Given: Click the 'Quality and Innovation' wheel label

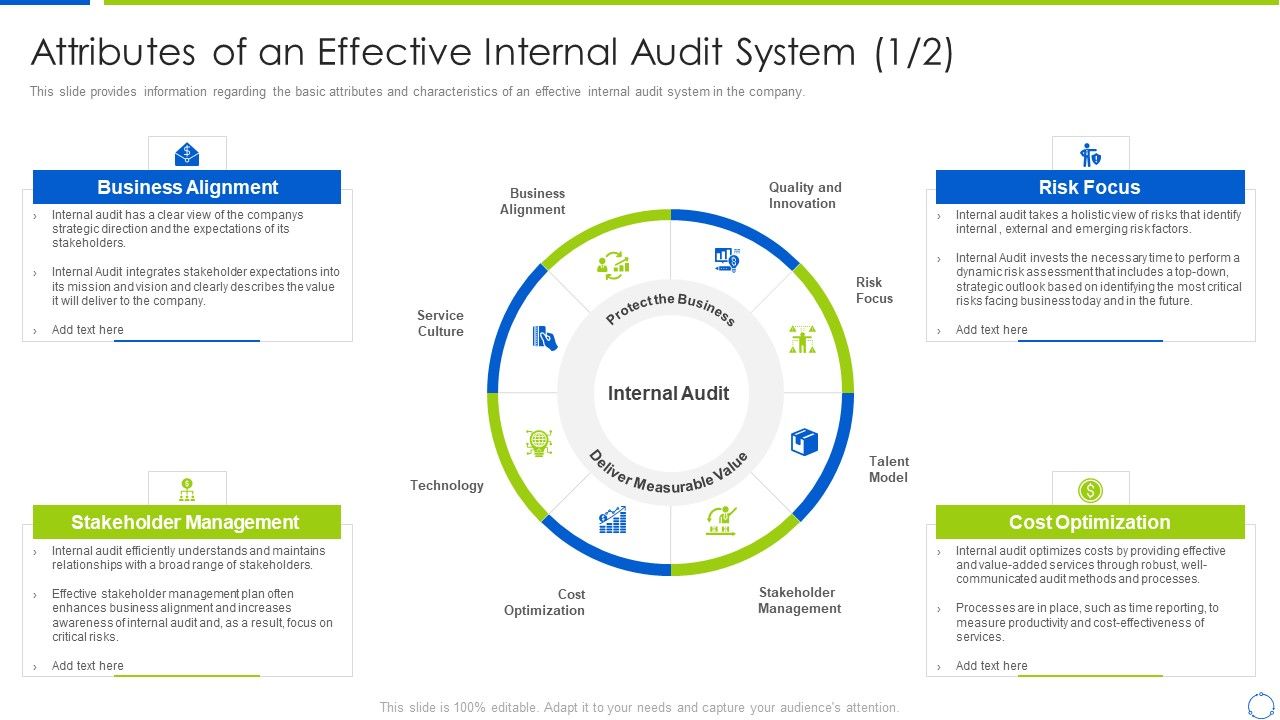Looking at the screenshot, I should click(x=805, y=195).
